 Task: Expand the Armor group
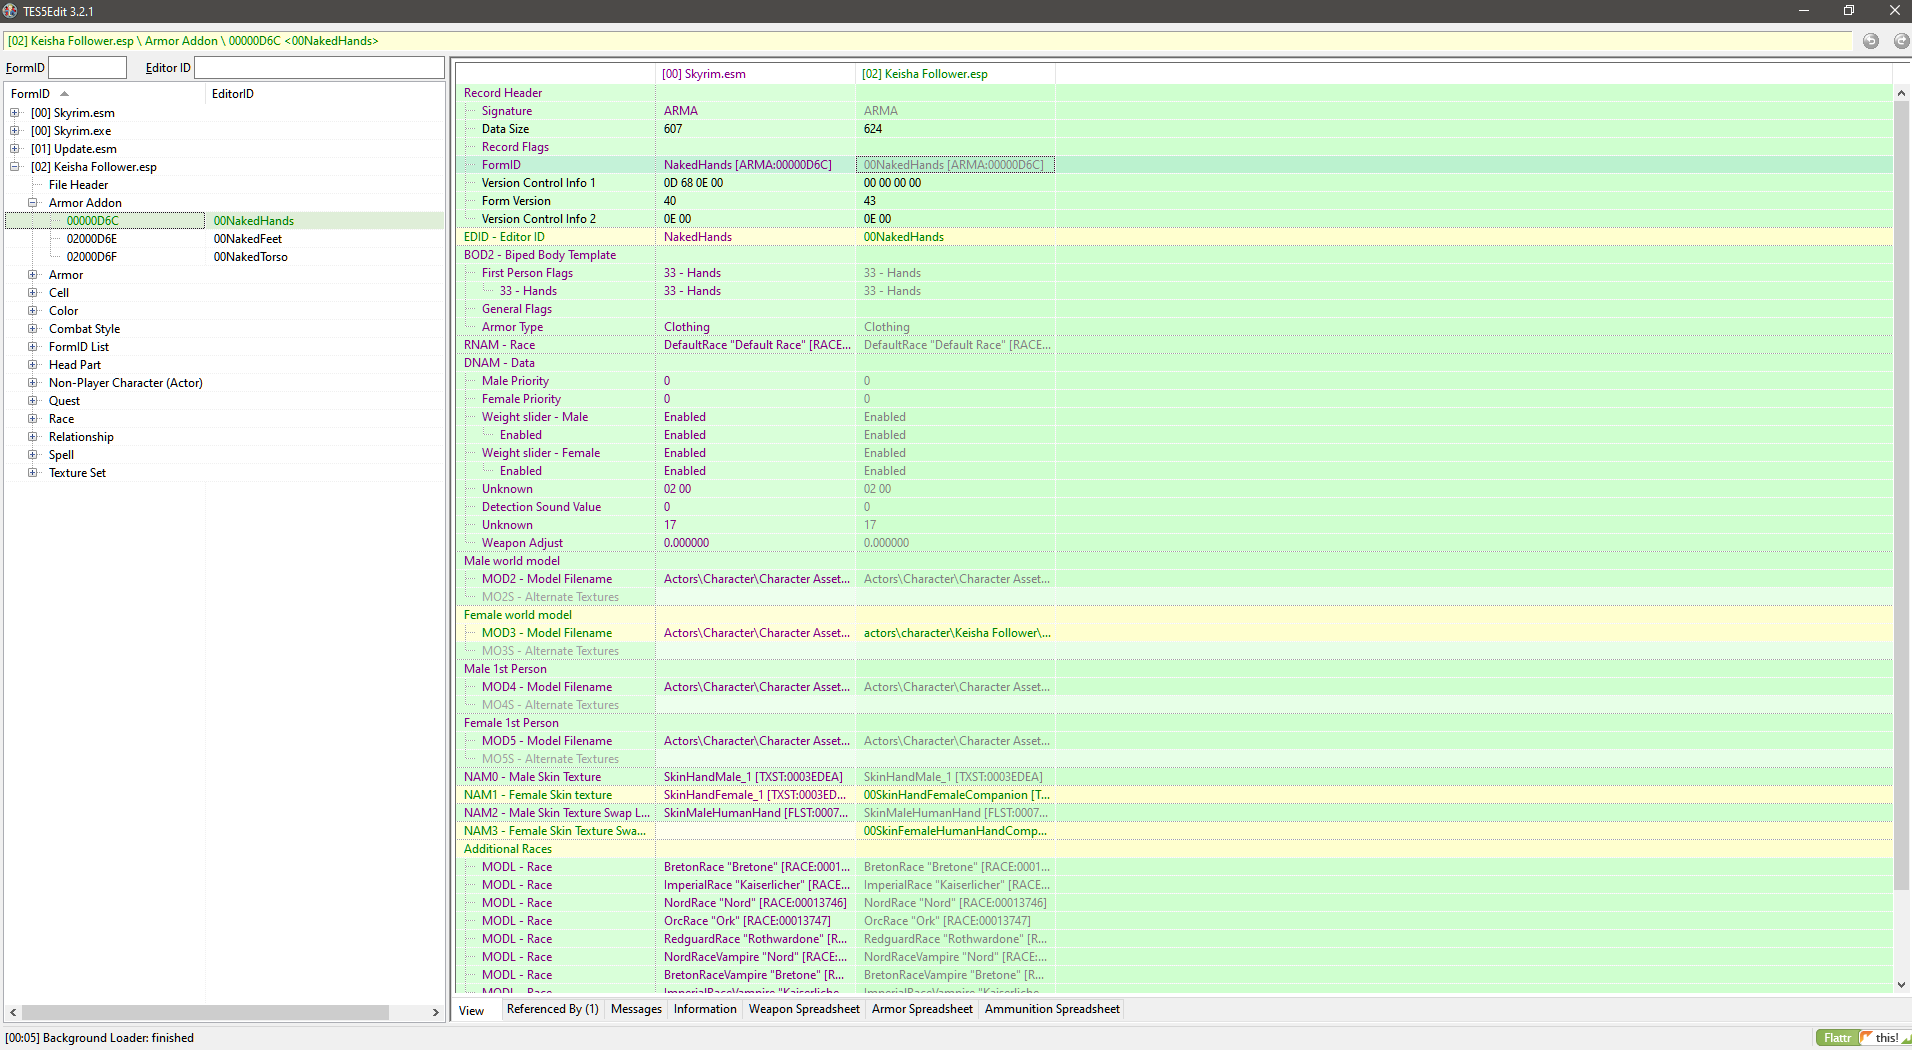(x=33, y=275)
